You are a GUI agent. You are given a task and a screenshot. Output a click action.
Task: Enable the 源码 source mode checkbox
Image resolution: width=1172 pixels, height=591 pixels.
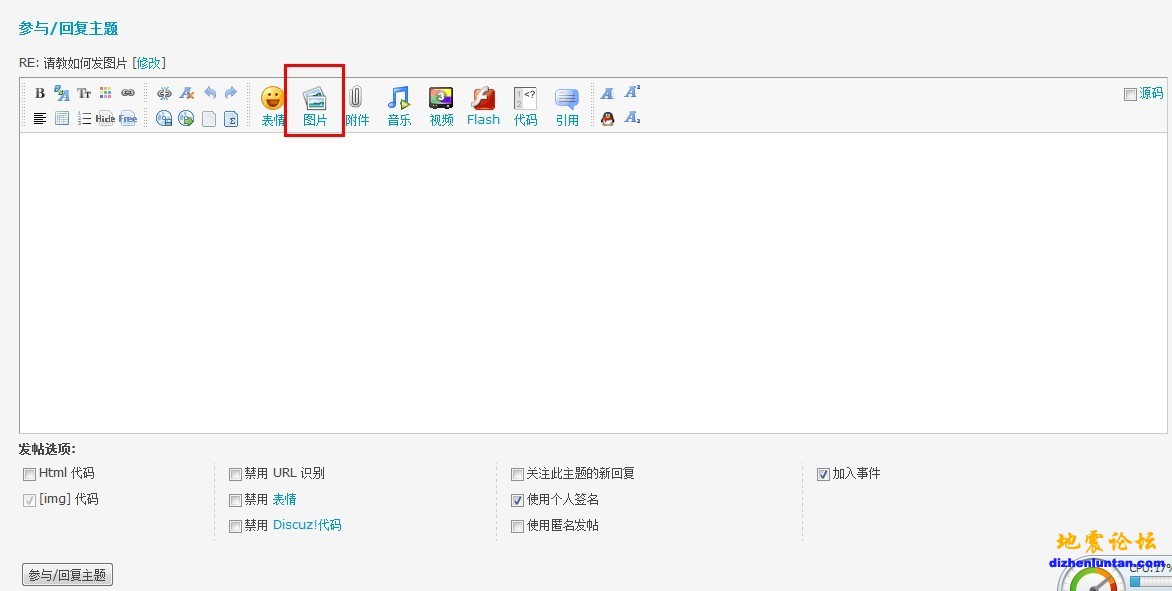click(1130, 94)
